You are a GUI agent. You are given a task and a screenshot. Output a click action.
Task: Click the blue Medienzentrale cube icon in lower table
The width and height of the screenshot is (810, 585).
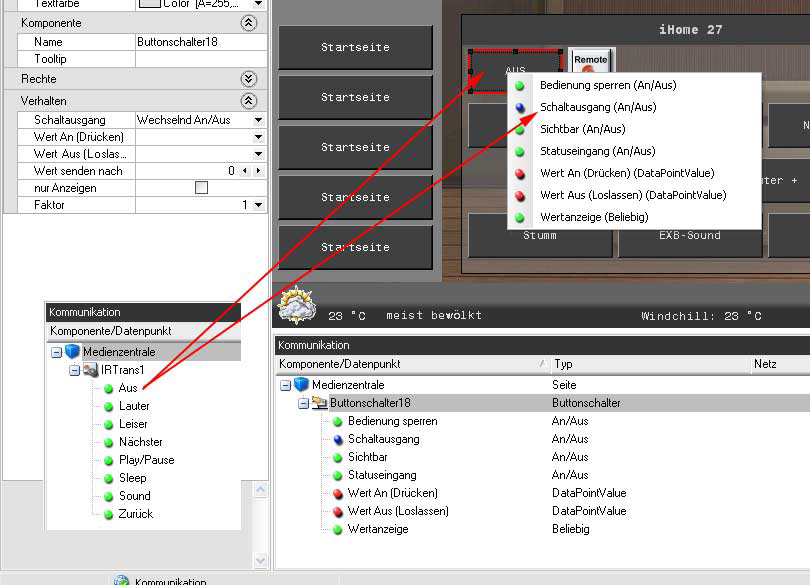point(301,384)
